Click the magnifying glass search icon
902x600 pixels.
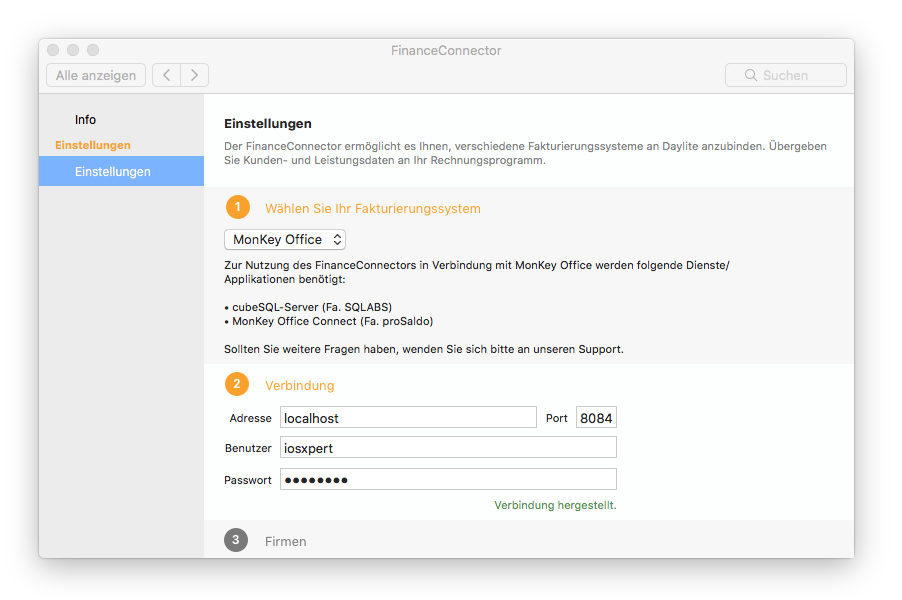(751, 75)
